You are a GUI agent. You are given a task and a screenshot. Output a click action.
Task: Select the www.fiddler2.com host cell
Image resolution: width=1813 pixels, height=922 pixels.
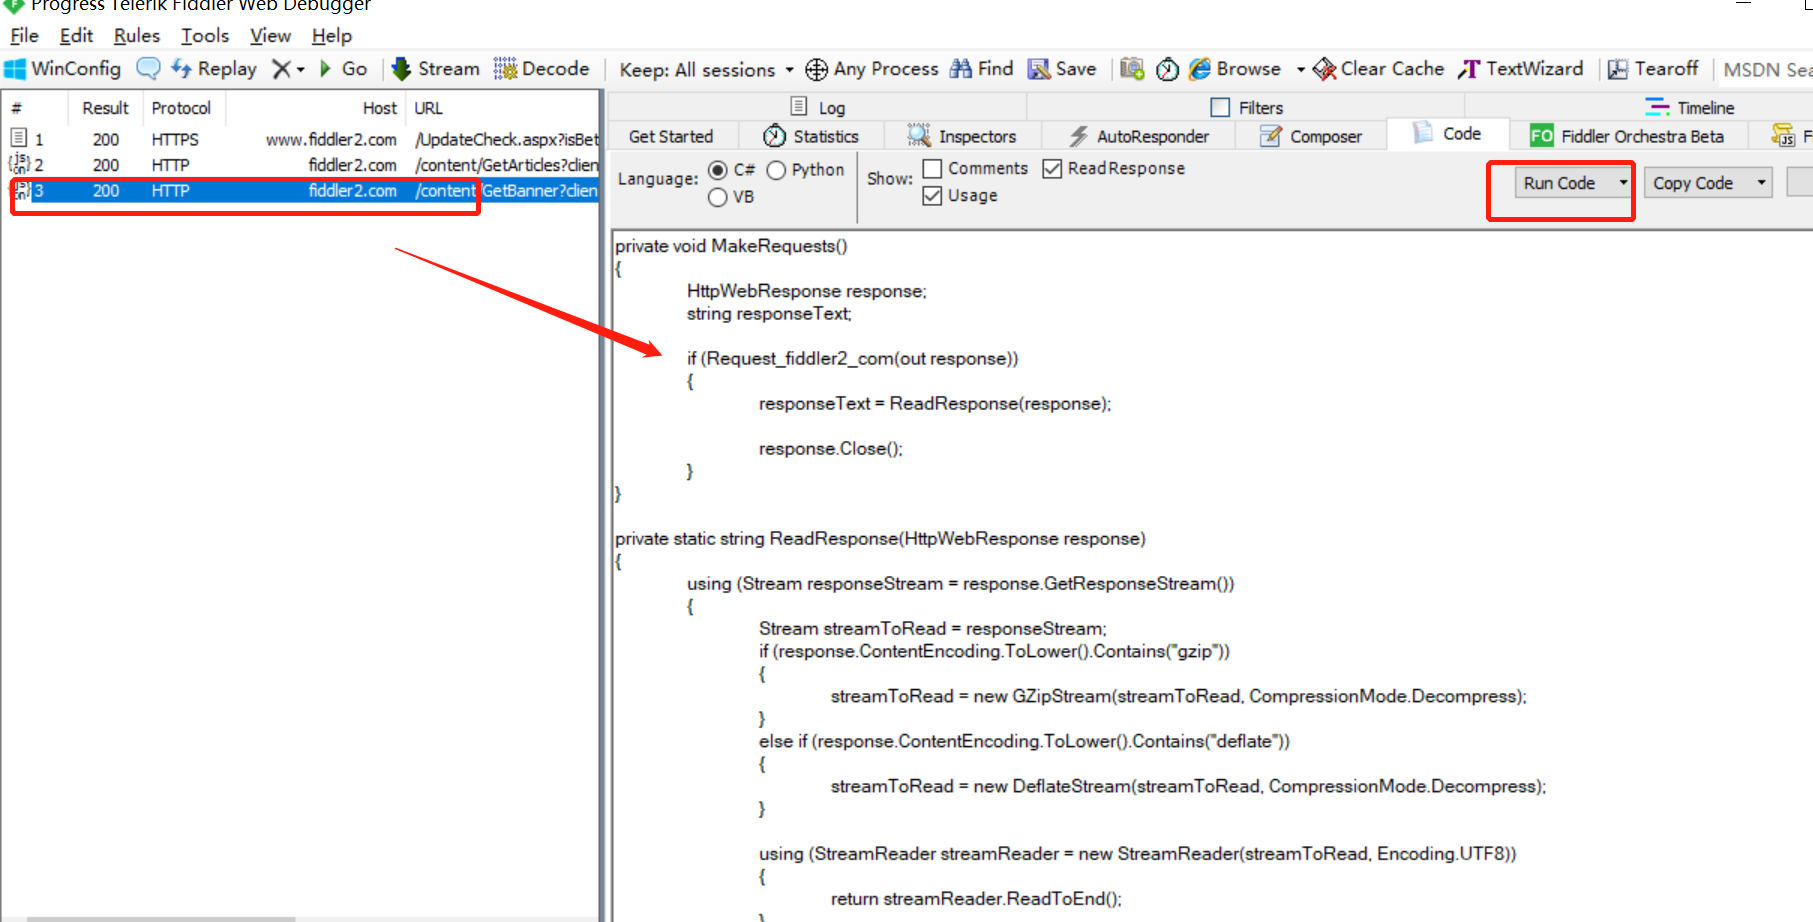point(331,140)
